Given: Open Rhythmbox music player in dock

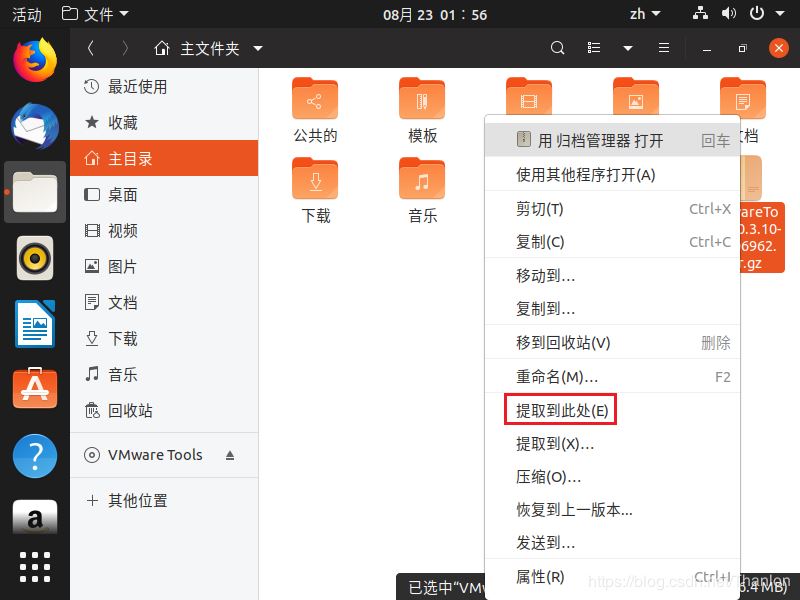Looking at the screenshot, I should pos(35,259).
